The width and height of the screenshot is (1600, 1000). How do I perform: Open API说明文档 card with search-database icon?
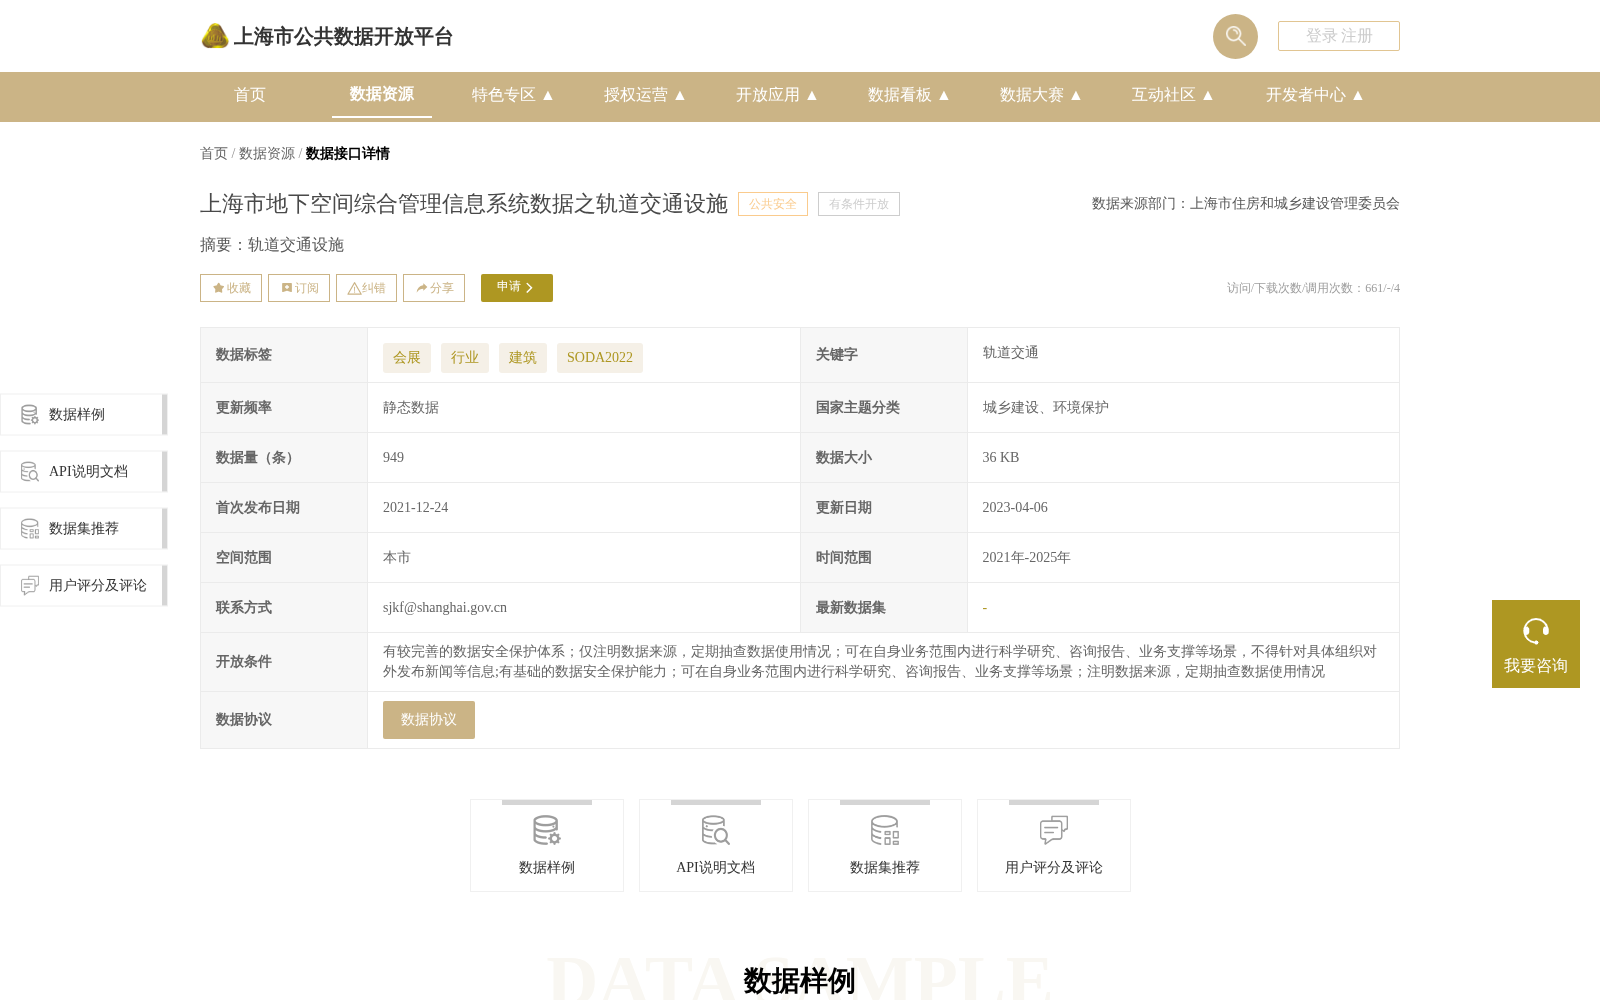(716, 845)
